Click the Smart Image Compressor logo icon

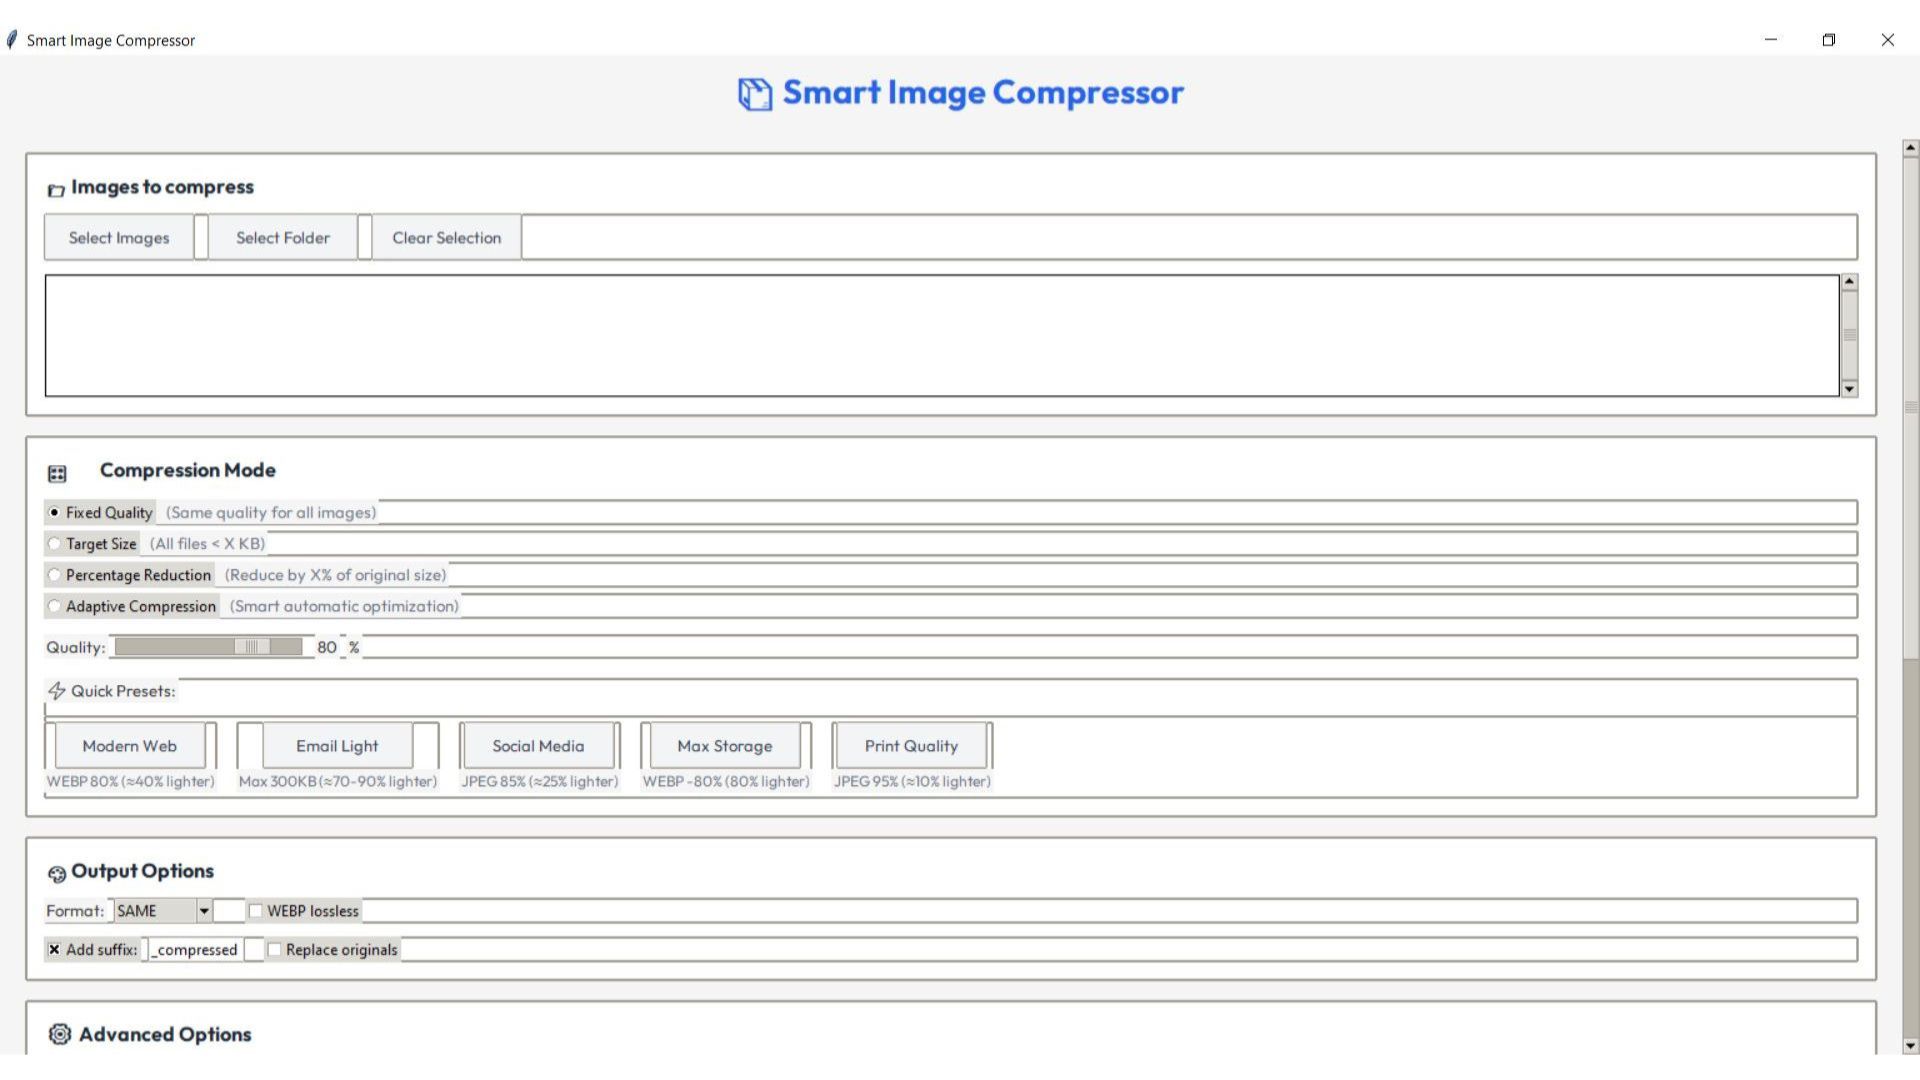point(755,94)
